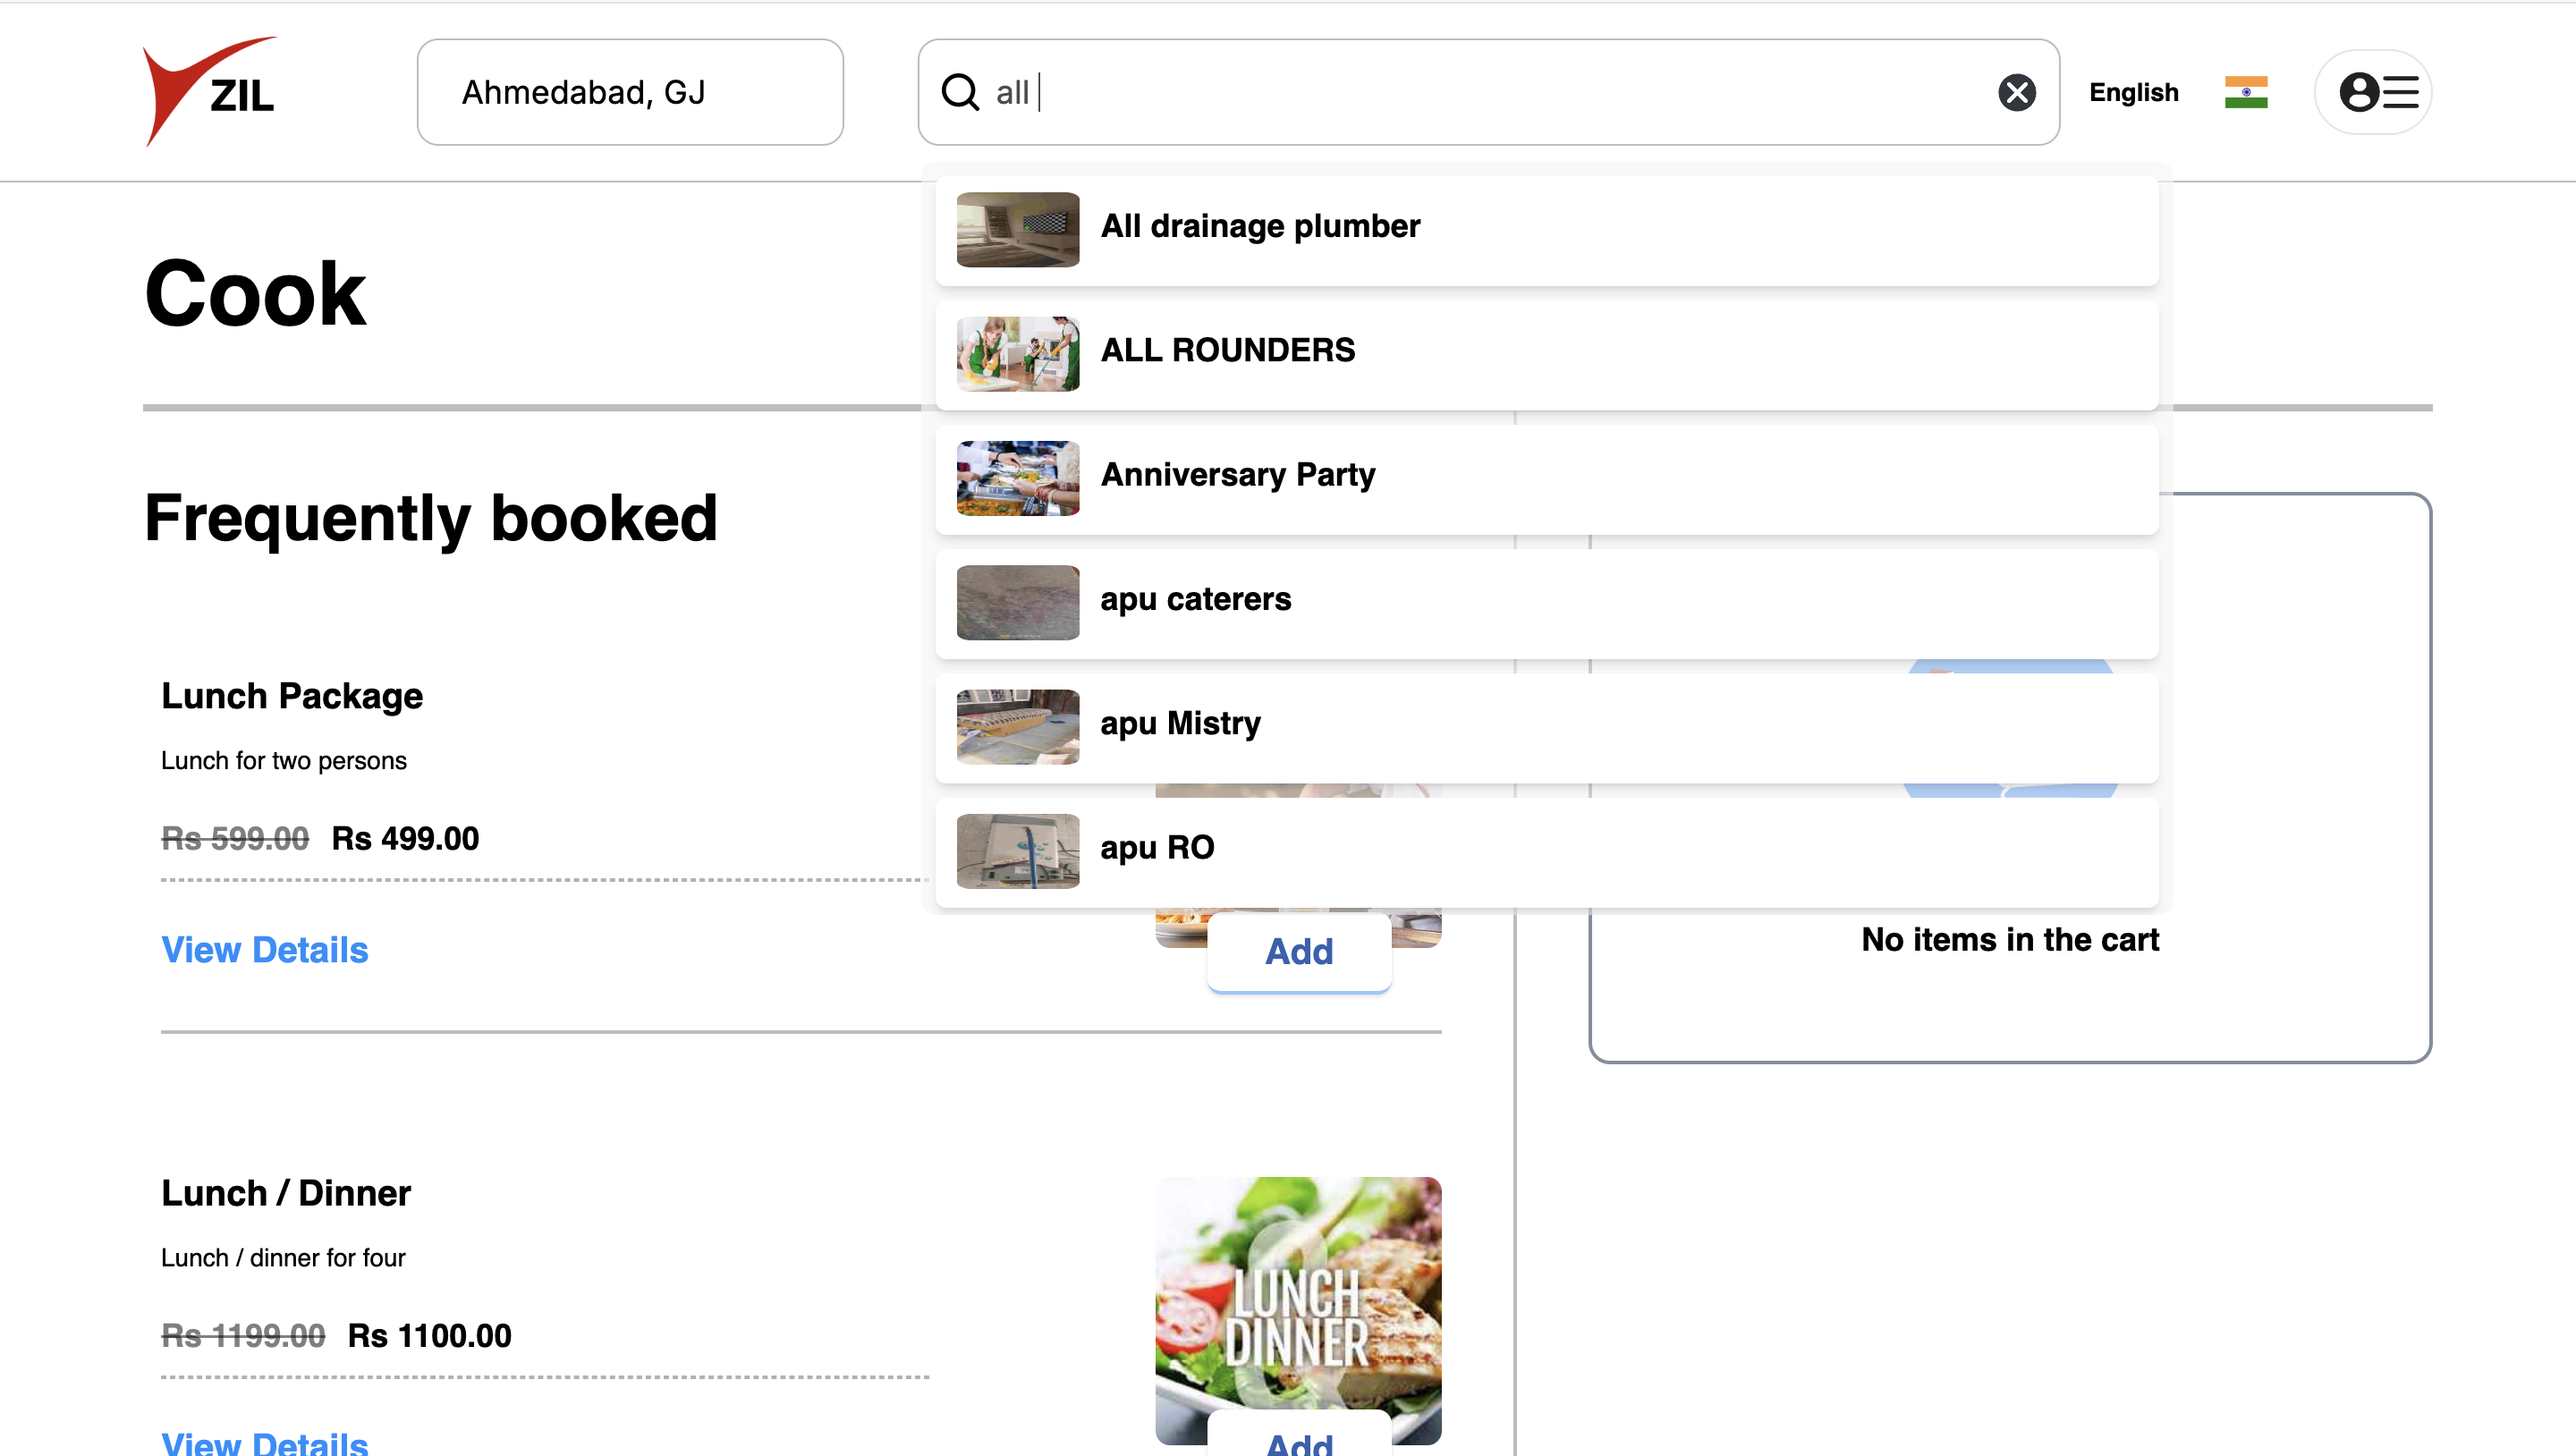Pick the Anniversary Party suggestion
Viewport: 2576px width, 1456px height.
point(1237,475)
